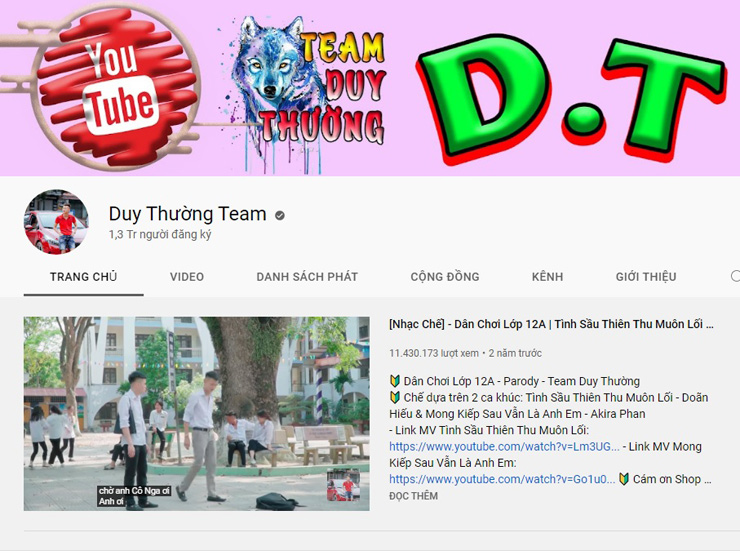Follow the youtube.com link ending in Lm3UG
The width and height of the screenshot is (740, 555).
click(504, 447)
